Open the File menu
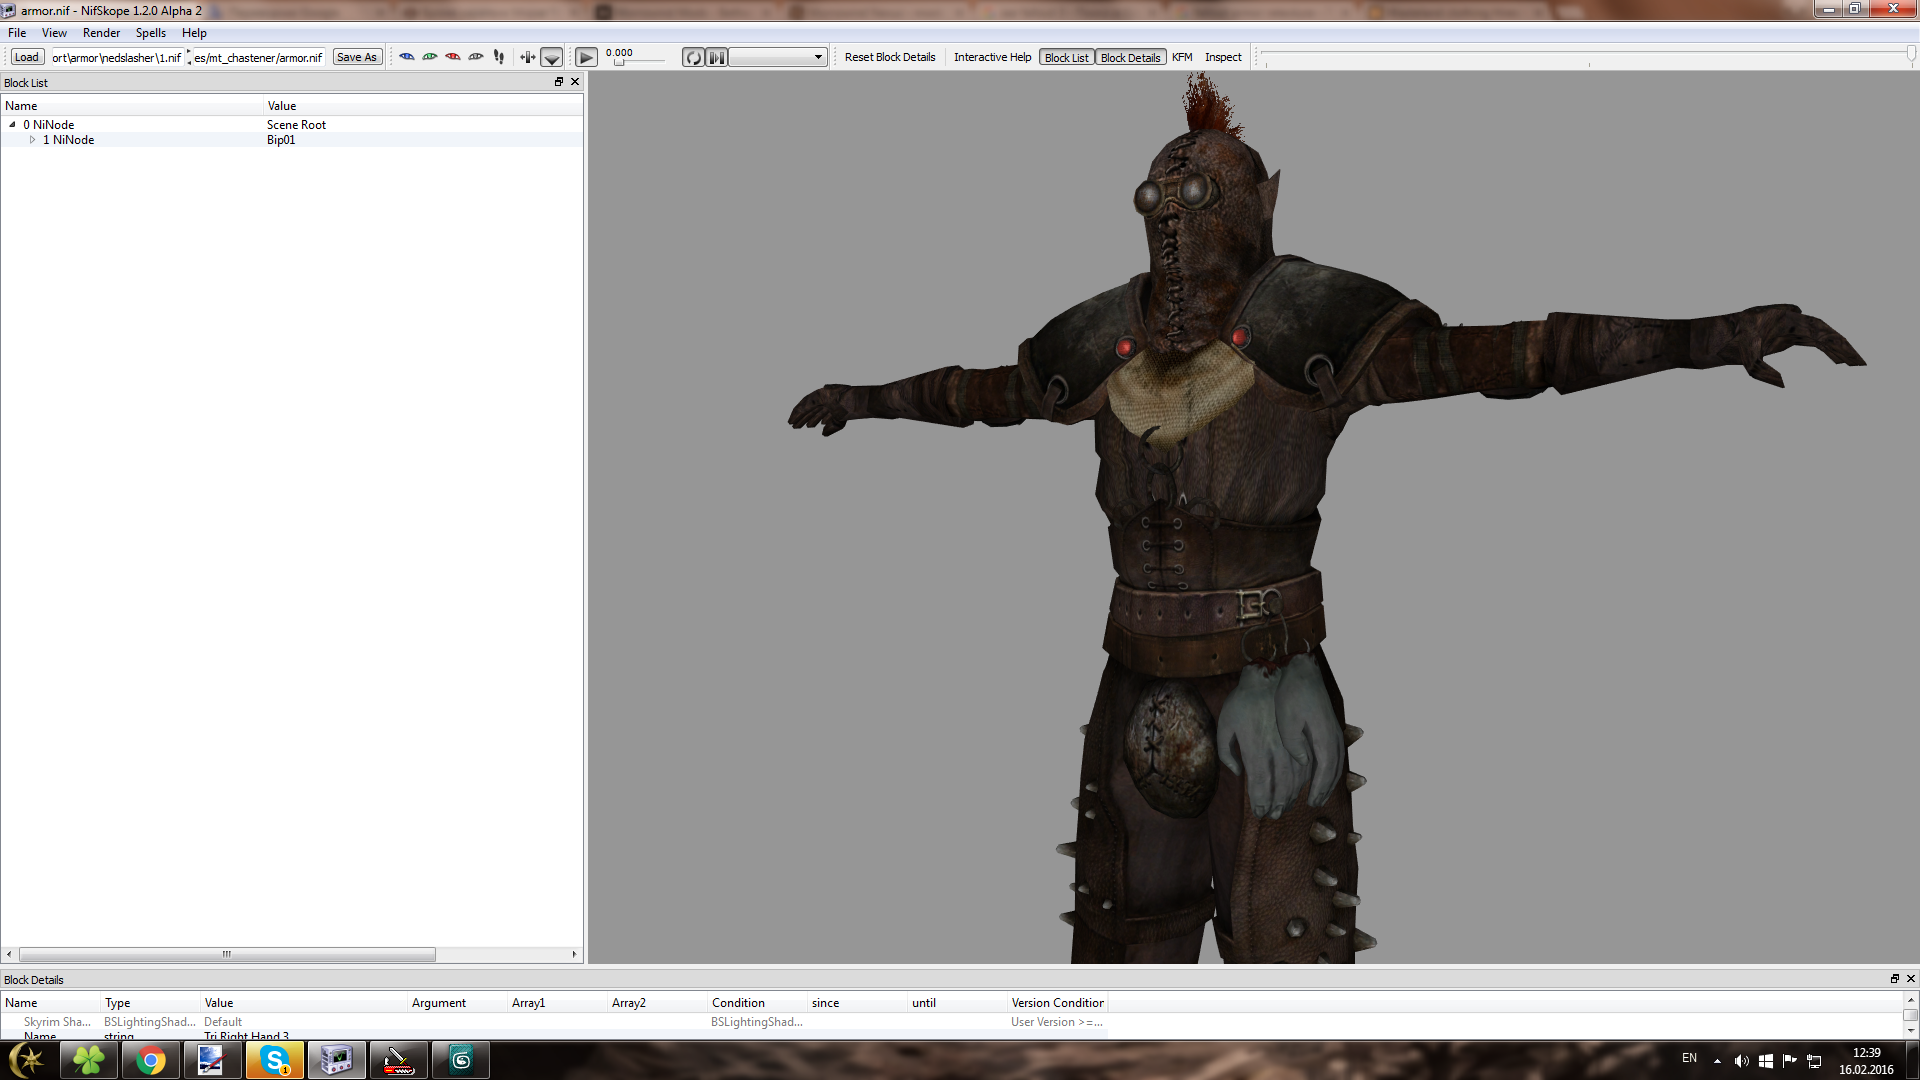This screenshot has width=1920, height=1080. click(17, 33)
